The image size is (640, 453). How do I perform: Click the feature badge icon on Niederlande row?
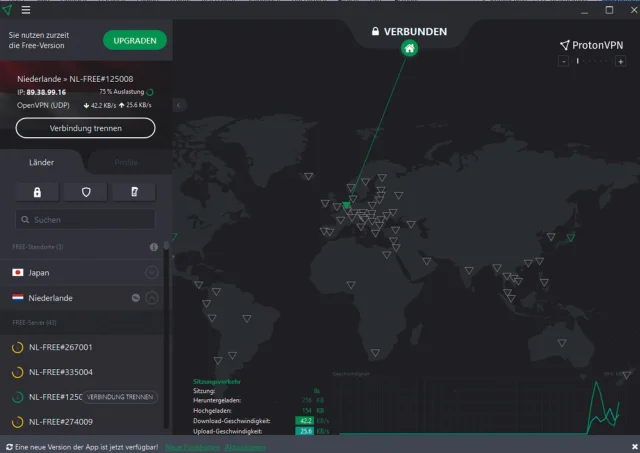coord(136,298)
